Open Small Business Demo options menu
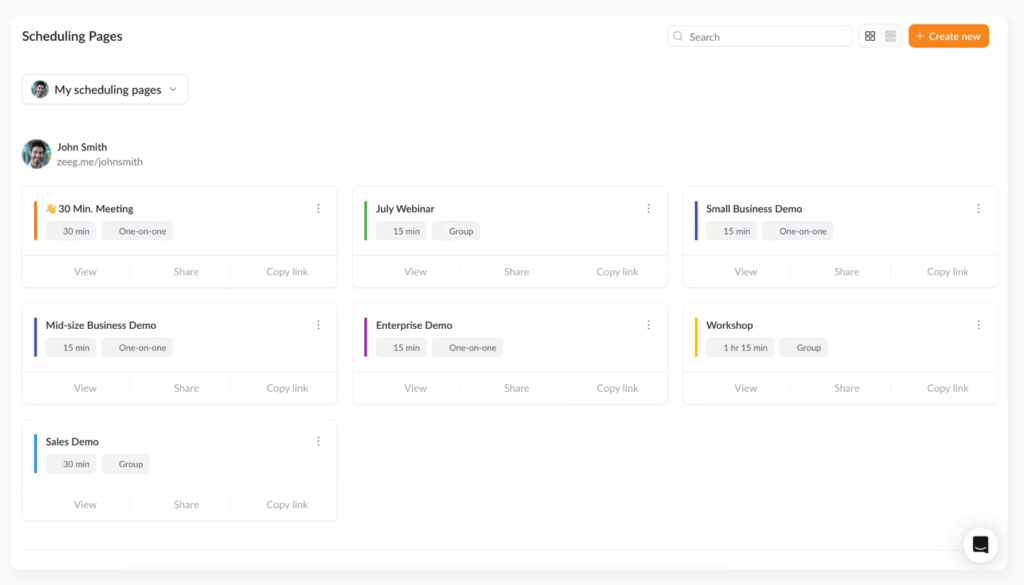 pos(978,208)
